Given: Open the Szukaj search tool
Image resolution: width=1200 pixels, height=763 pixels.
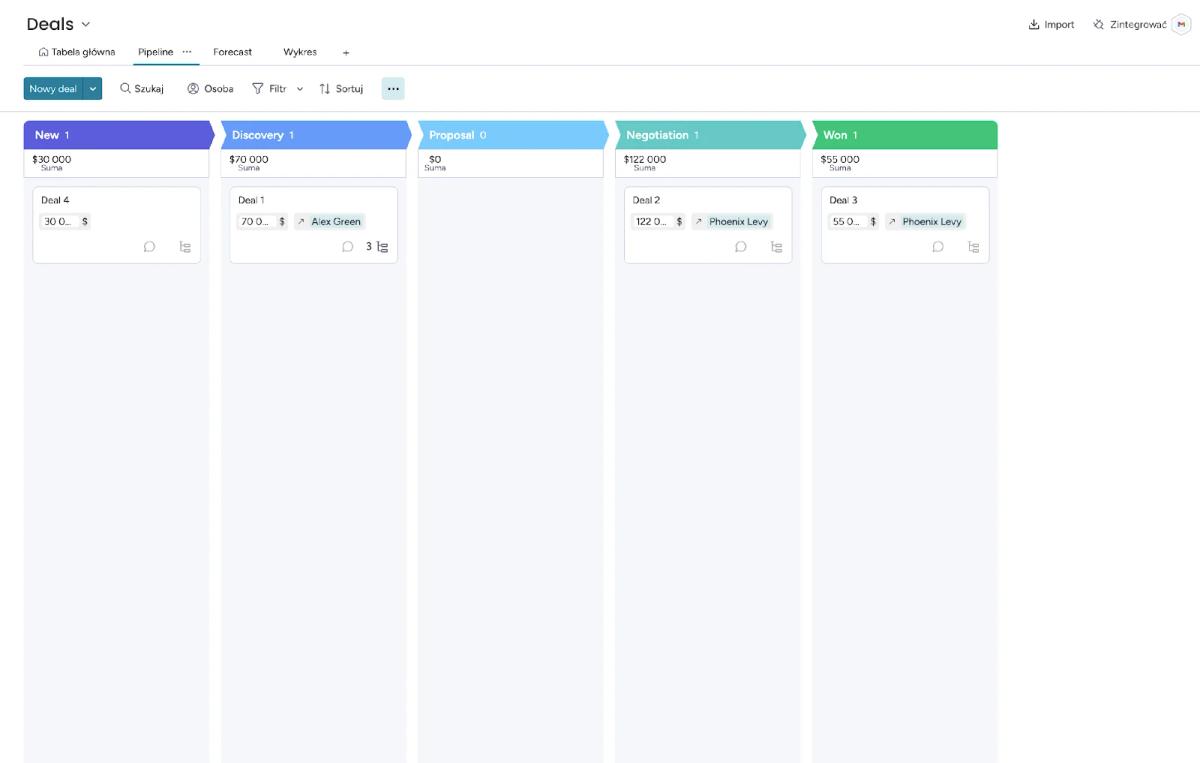Looking at the screenshot, I should (142, 89).
